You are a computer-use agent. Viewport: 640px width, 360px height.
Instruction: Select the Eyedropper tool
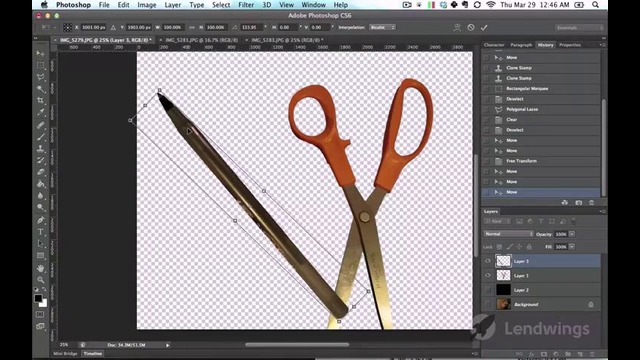[x=40, y=112]
